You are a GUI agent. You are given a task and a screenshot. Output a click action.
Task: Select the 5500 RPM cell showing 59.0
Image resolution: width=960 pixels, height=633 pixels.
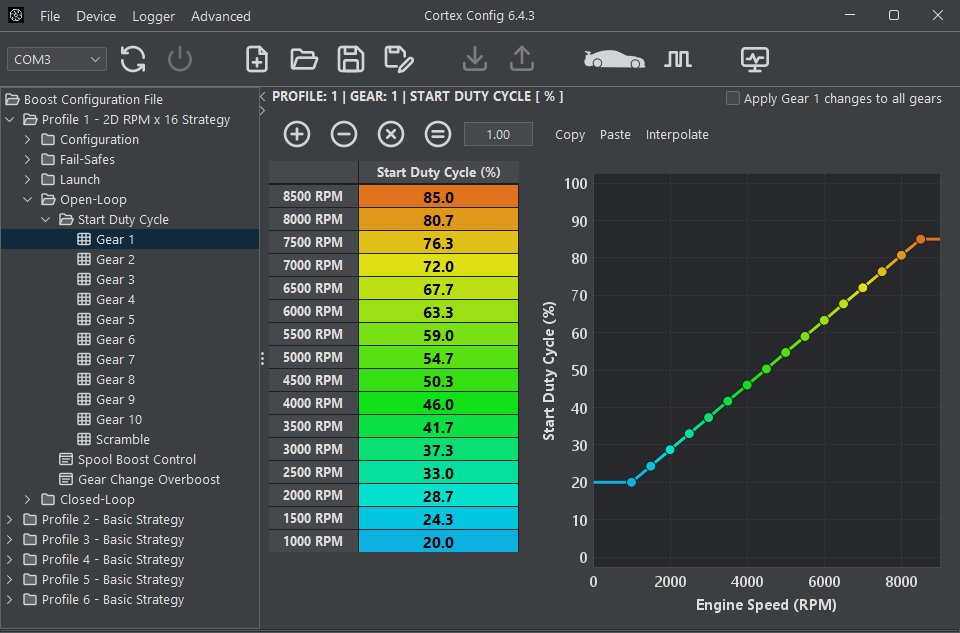click(x=438, y=335)
